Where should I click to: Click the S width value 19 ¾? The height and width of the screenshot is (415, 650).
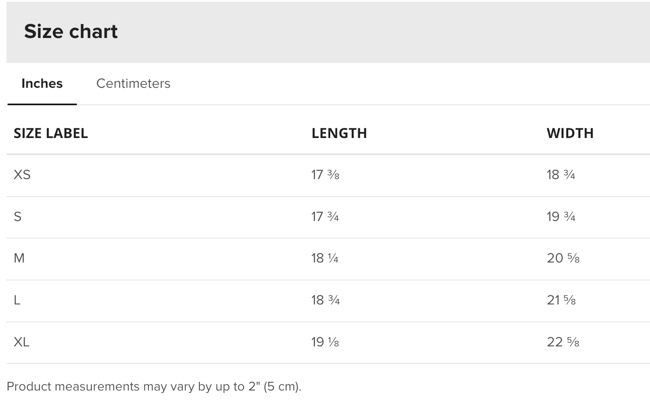[x=561, y=217]
